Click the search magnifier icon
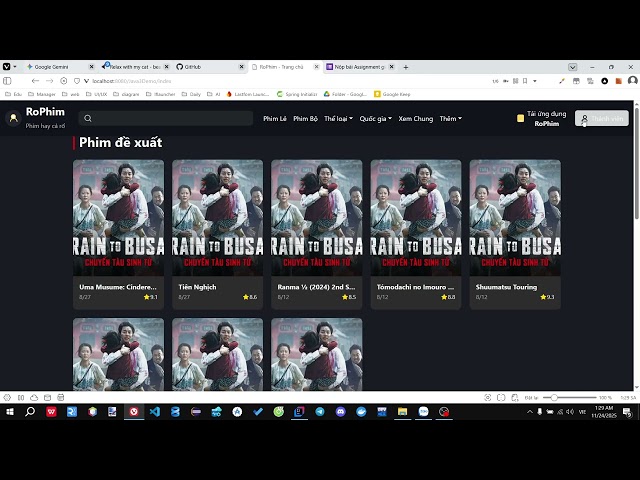Image resolution: width=640 pixels, height=480 pixels. click(88, 118)
